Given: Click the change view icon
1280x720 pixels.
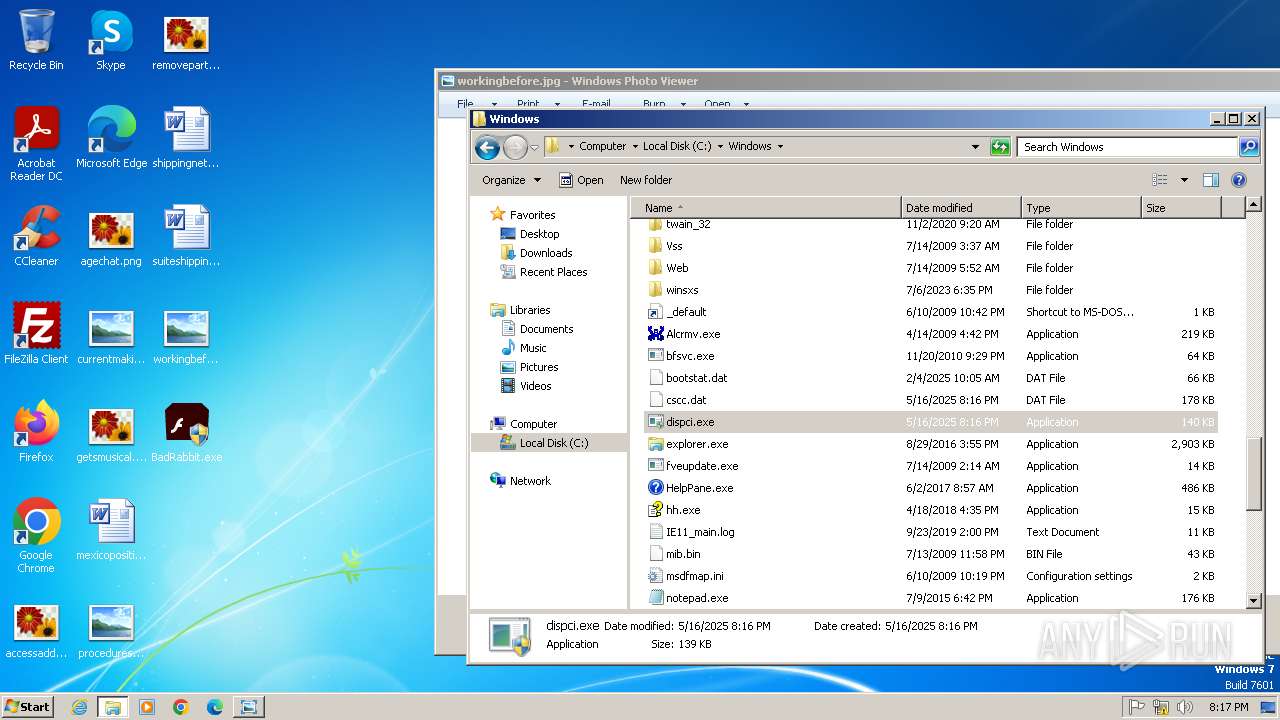Looking at the screenshot, I should click(1160, 180).
